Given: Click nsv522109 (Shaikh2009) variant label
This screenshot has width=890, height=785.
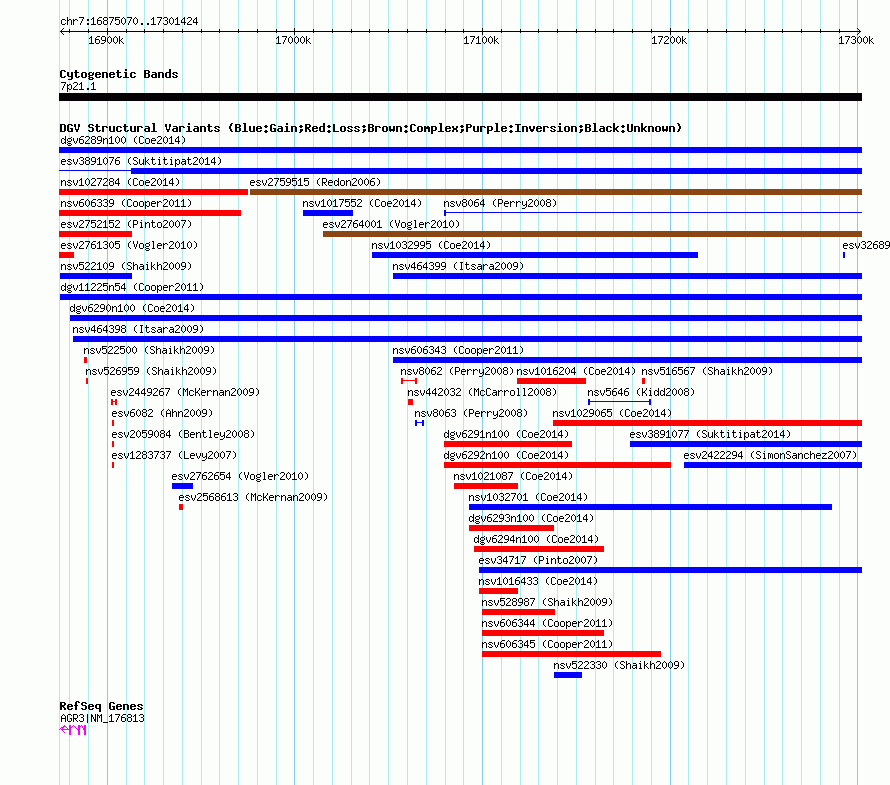Looking at the screenshot, I should (126, 266).
